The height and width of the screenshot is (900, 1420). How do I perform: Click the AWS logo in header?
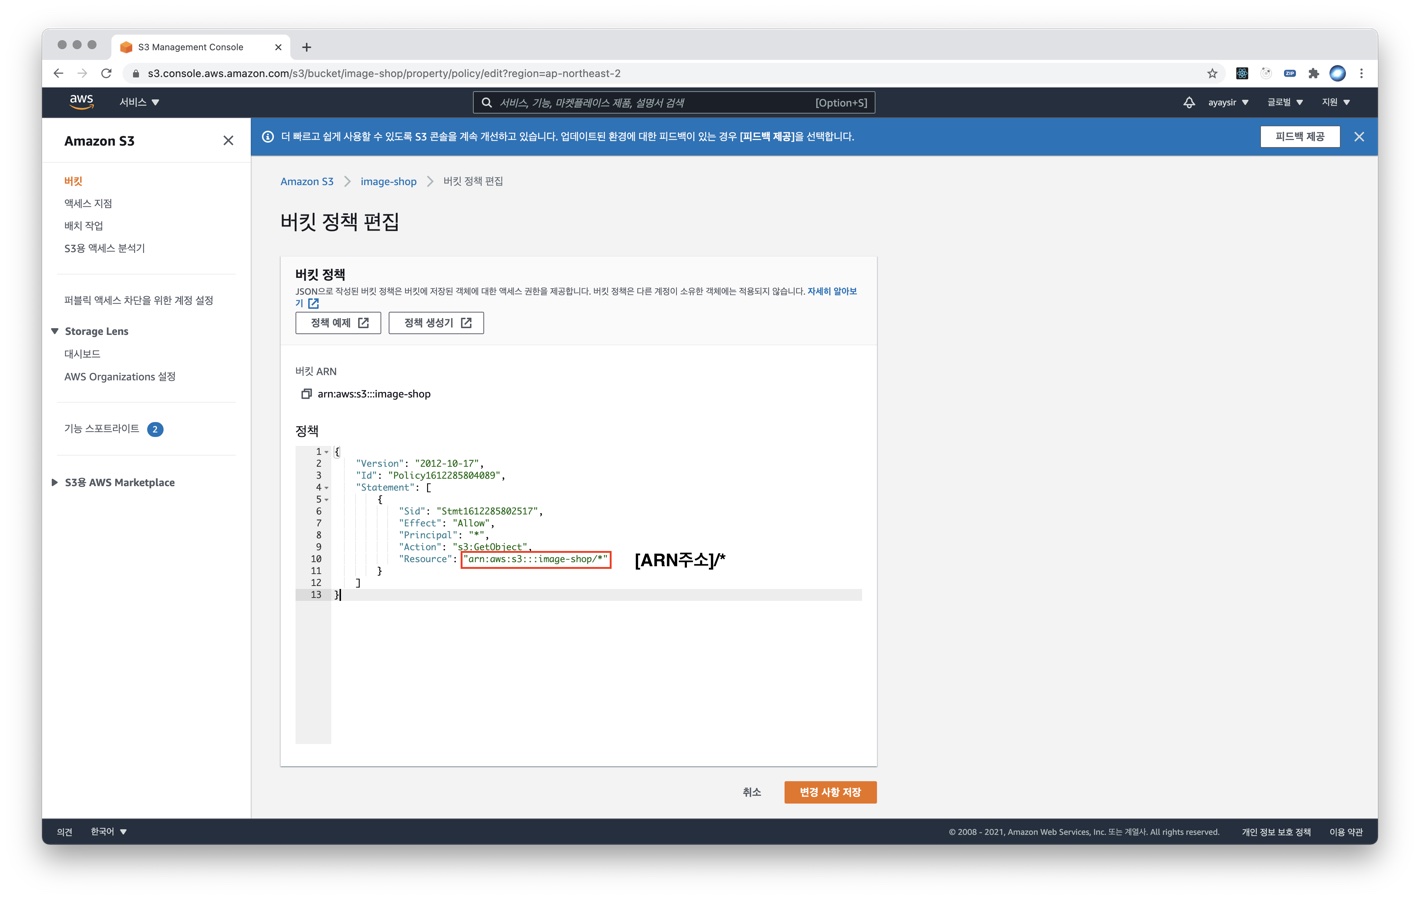[x=81, y=102]
